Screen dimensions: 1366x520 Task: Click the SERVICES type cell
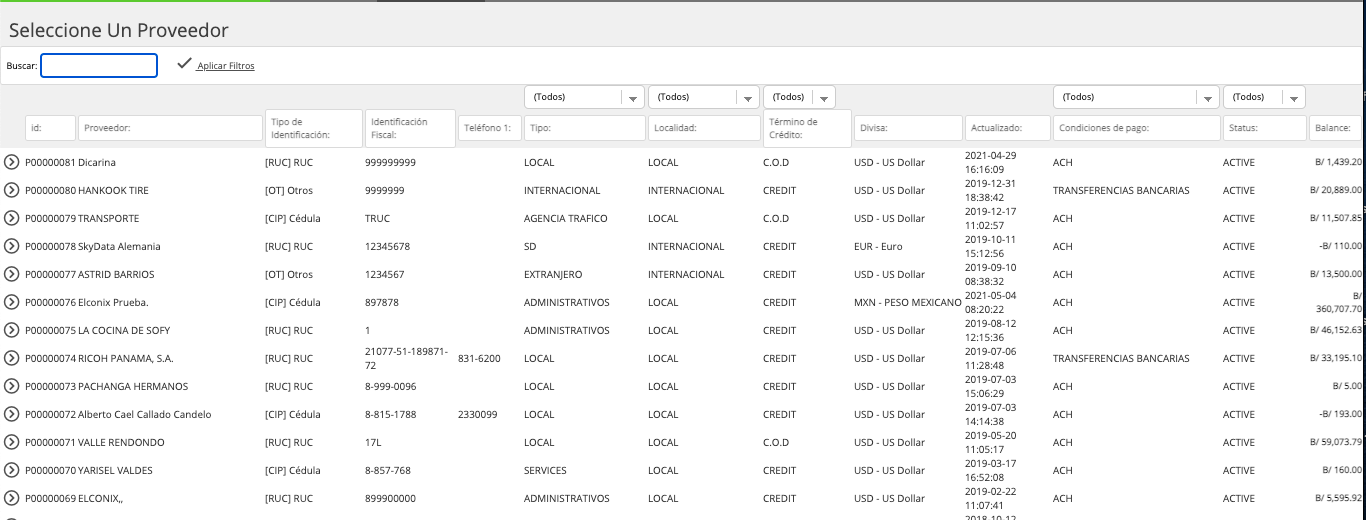click(545, 470)
